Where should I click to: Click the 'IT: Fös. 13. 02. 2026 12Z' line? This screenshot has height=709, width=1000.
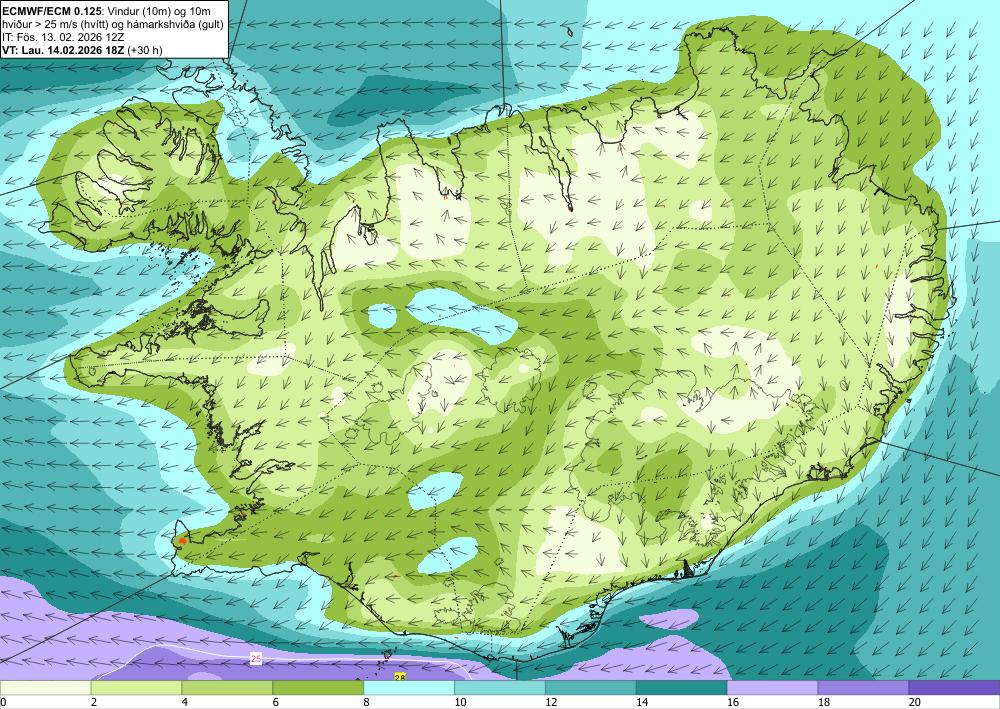point(63,37)
